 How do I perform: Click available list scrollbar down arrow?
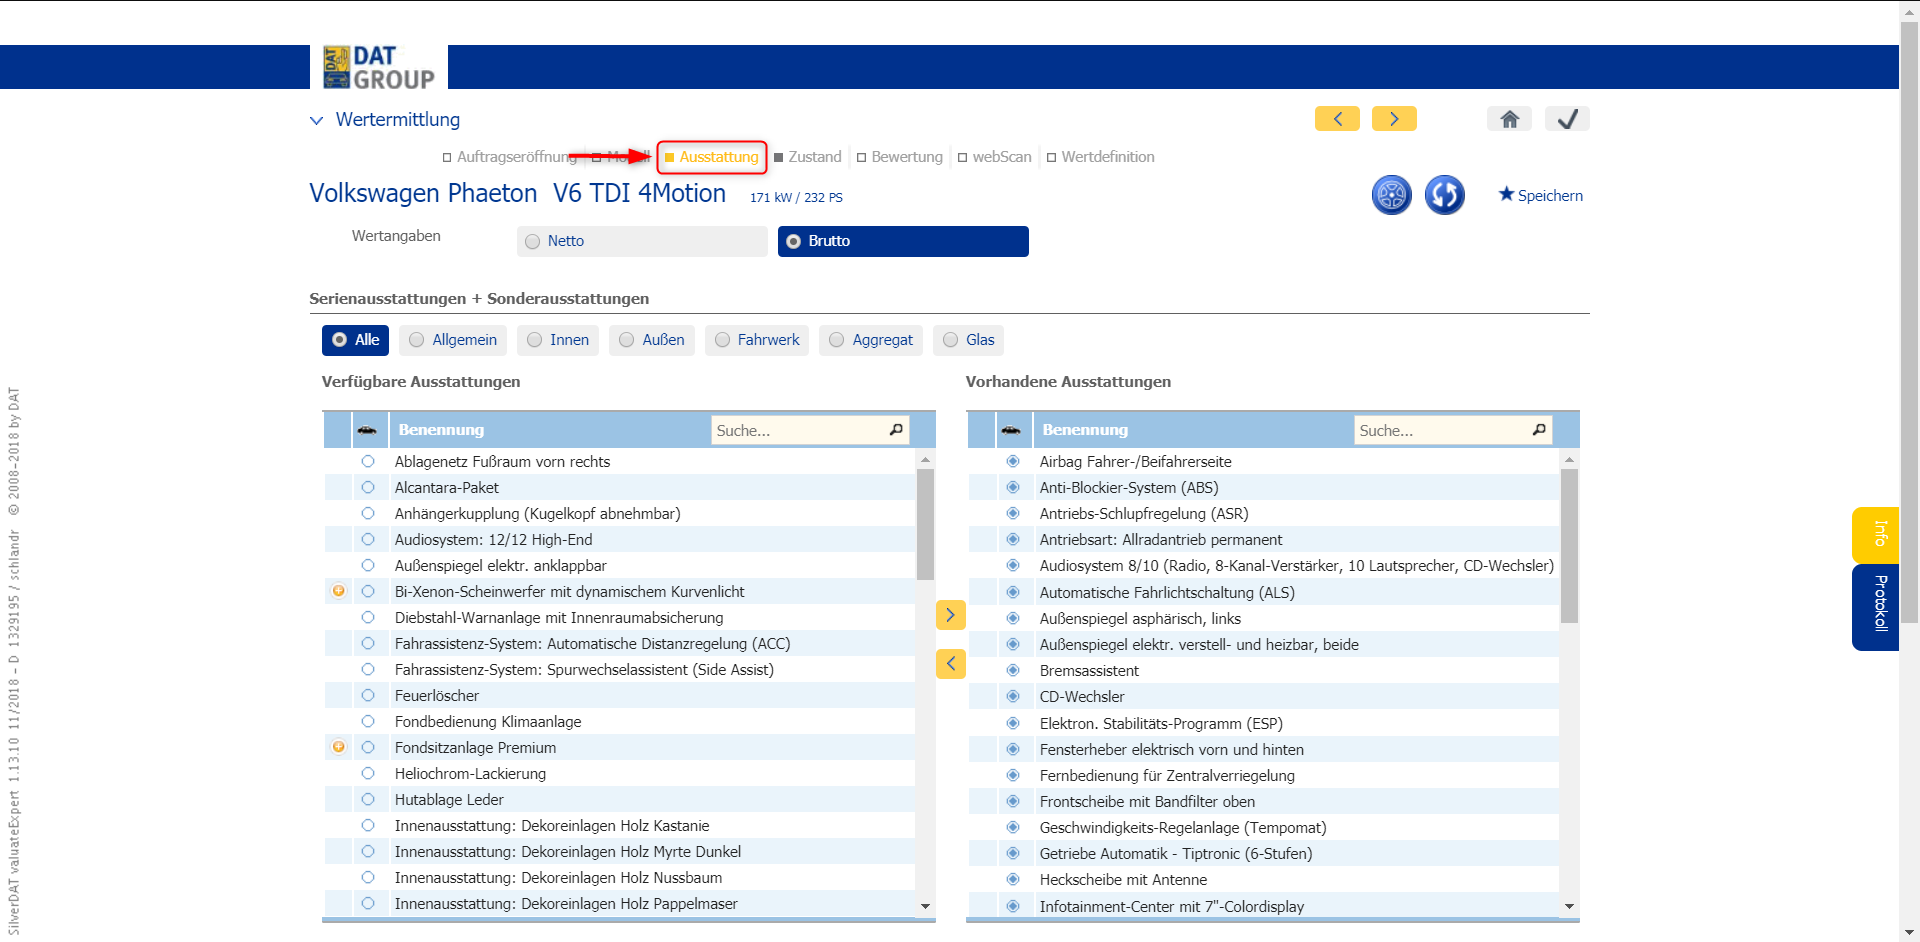pos(925,906)
